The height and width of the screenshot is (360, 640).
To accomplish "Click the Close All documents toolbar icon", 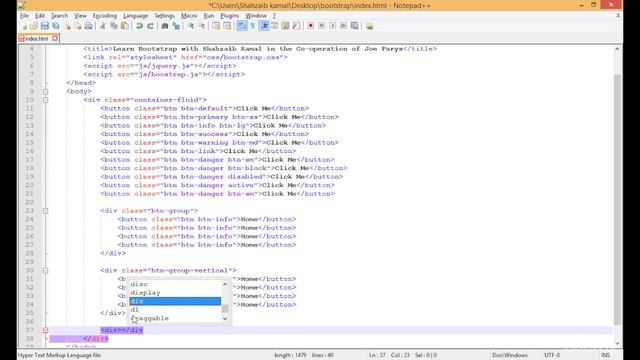I will [x=78, y=26].
